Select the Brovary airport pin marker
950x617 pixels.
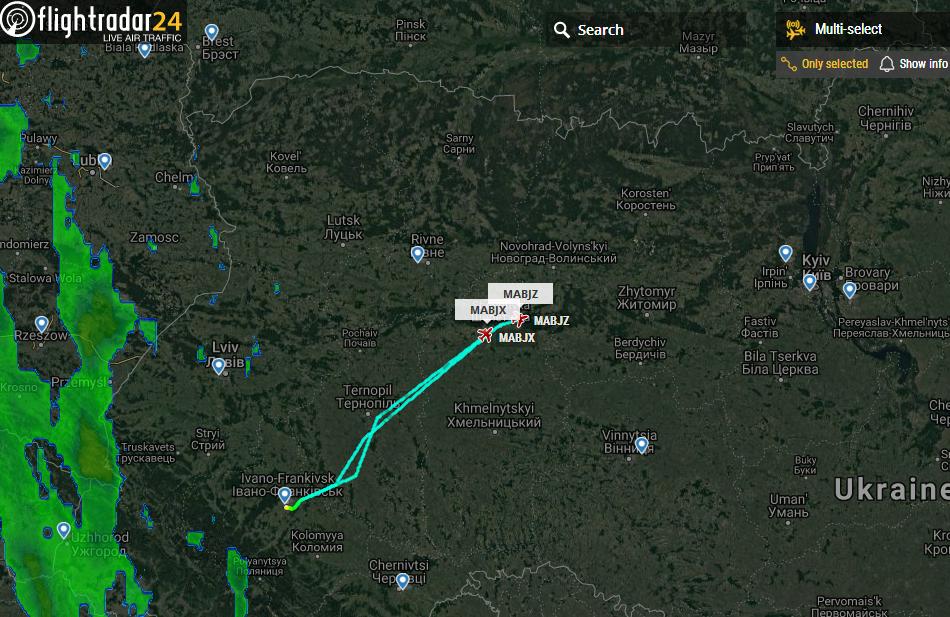(x=849, y=290)
